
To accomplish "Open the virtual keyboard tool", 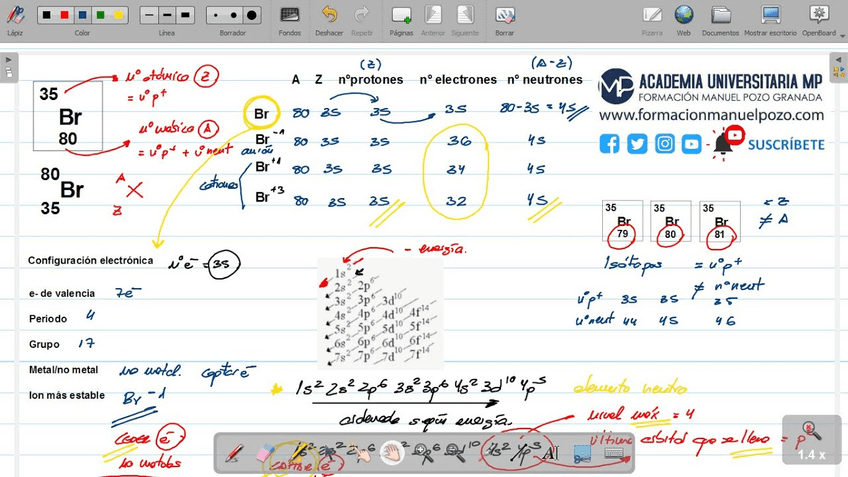I will tap(615, 453).
